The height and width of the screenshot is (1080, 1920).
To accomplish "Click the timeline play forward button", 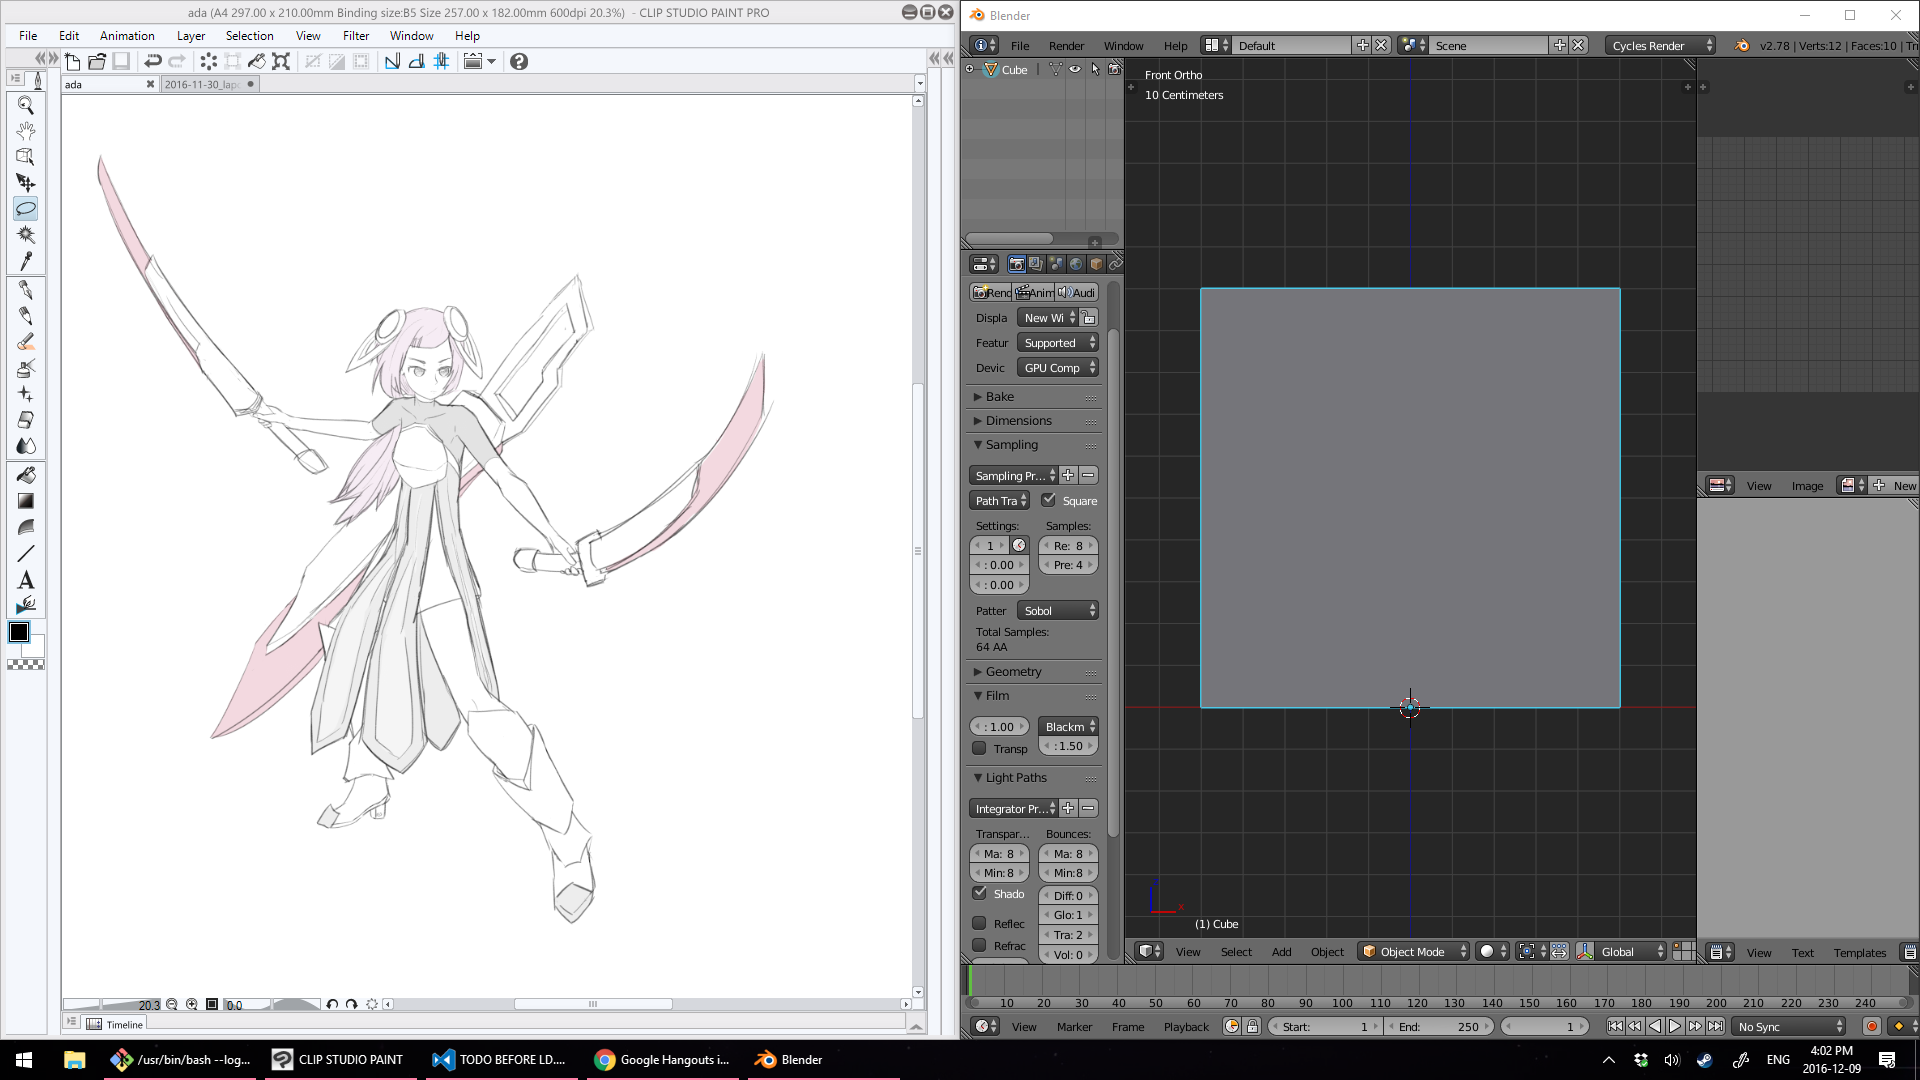I will tap(1675, 1027).
